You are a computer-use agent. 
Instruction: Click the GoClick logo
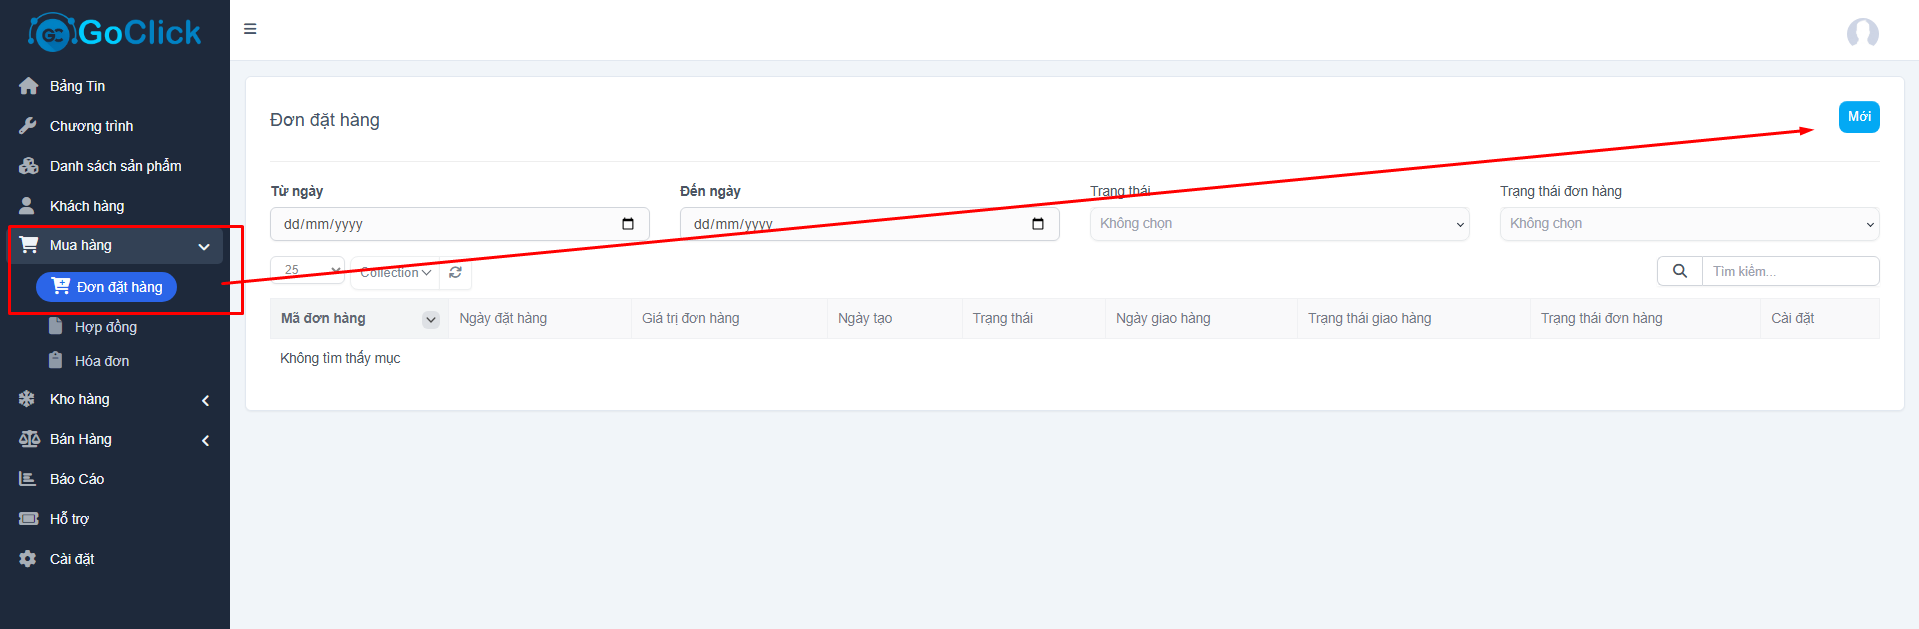(x=115, y=32)
